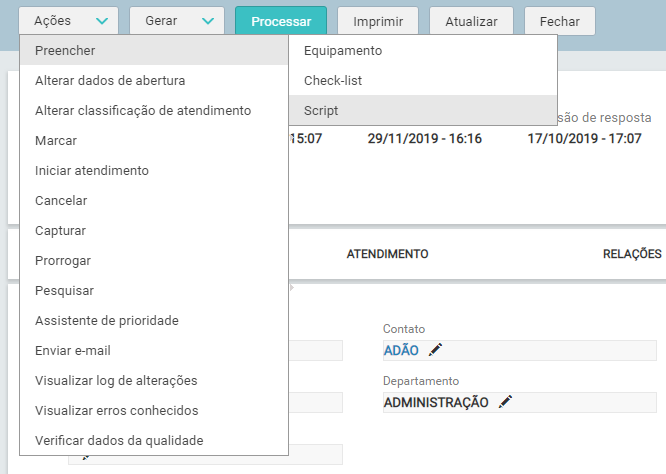Select Pesquisar menu entry
This screenshot has height=474, width=666.
[x=154, y=291]
